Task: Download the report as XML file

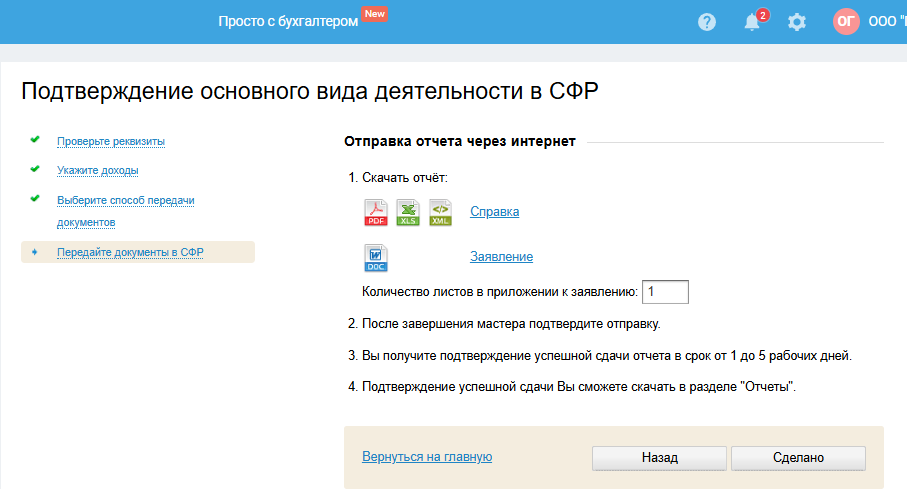Action: click(x=440, y=213)
